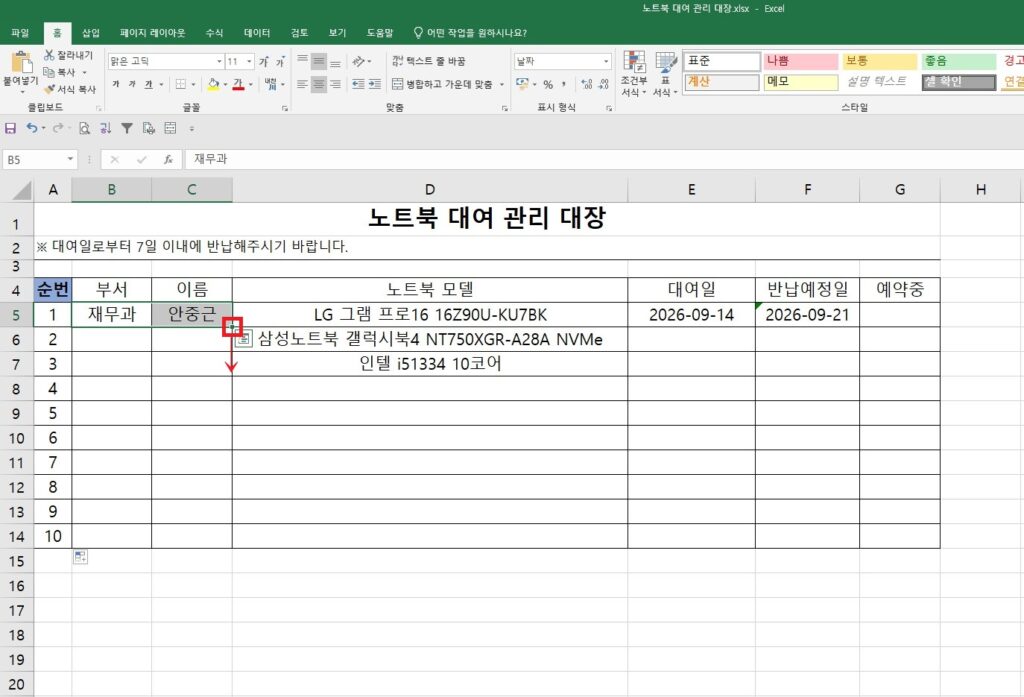Screen dimensions: 1024x697
Task: Open the font name dropdown (맑은 고딕)
Action: [x=219, y=61]
